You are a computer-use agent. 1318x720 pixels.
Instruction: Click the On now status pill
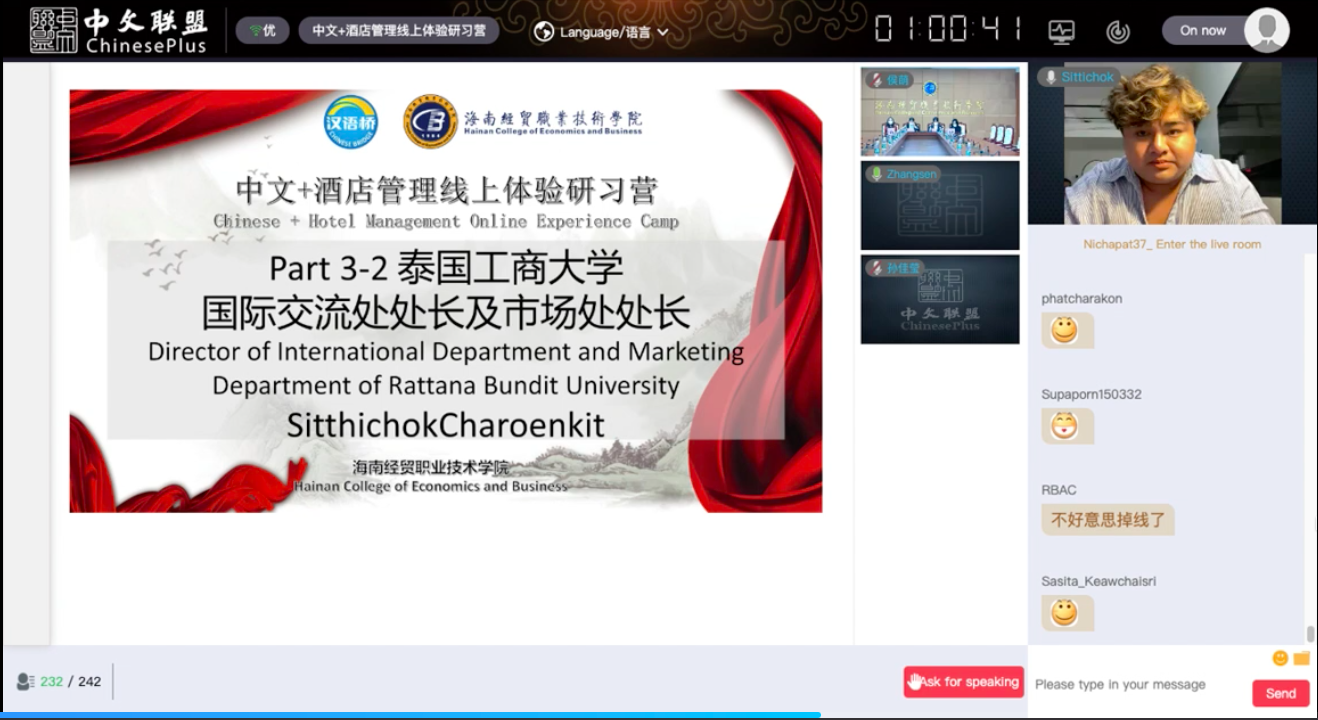(x=1203, y=31)
